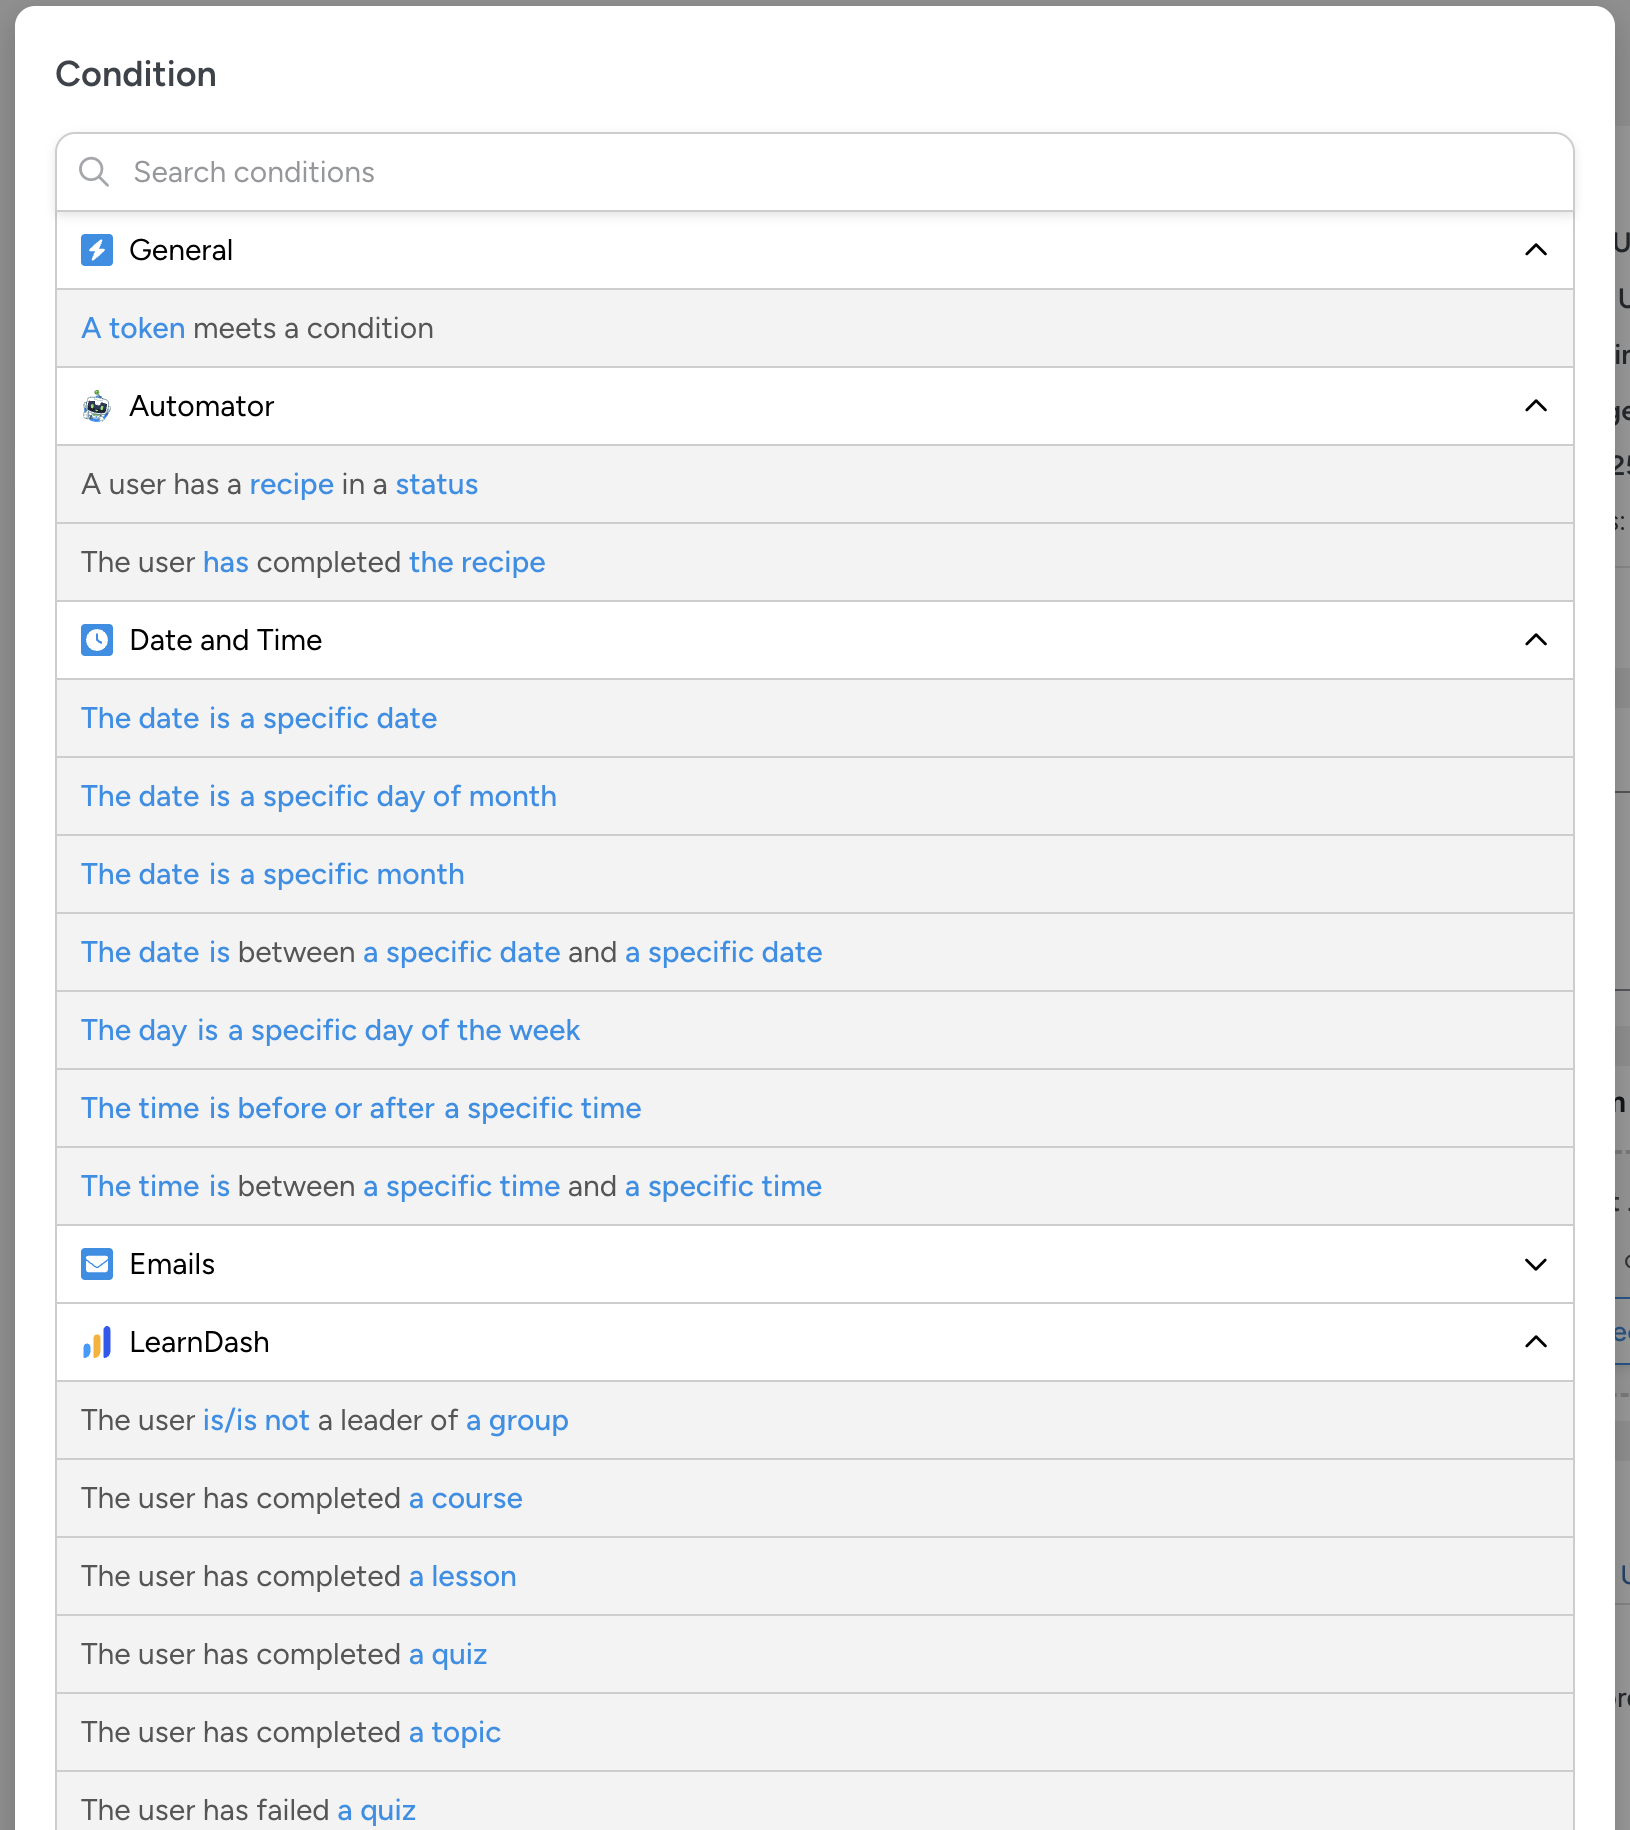
Task: Click the Emails envelope icon
Action: [97, 1264]
